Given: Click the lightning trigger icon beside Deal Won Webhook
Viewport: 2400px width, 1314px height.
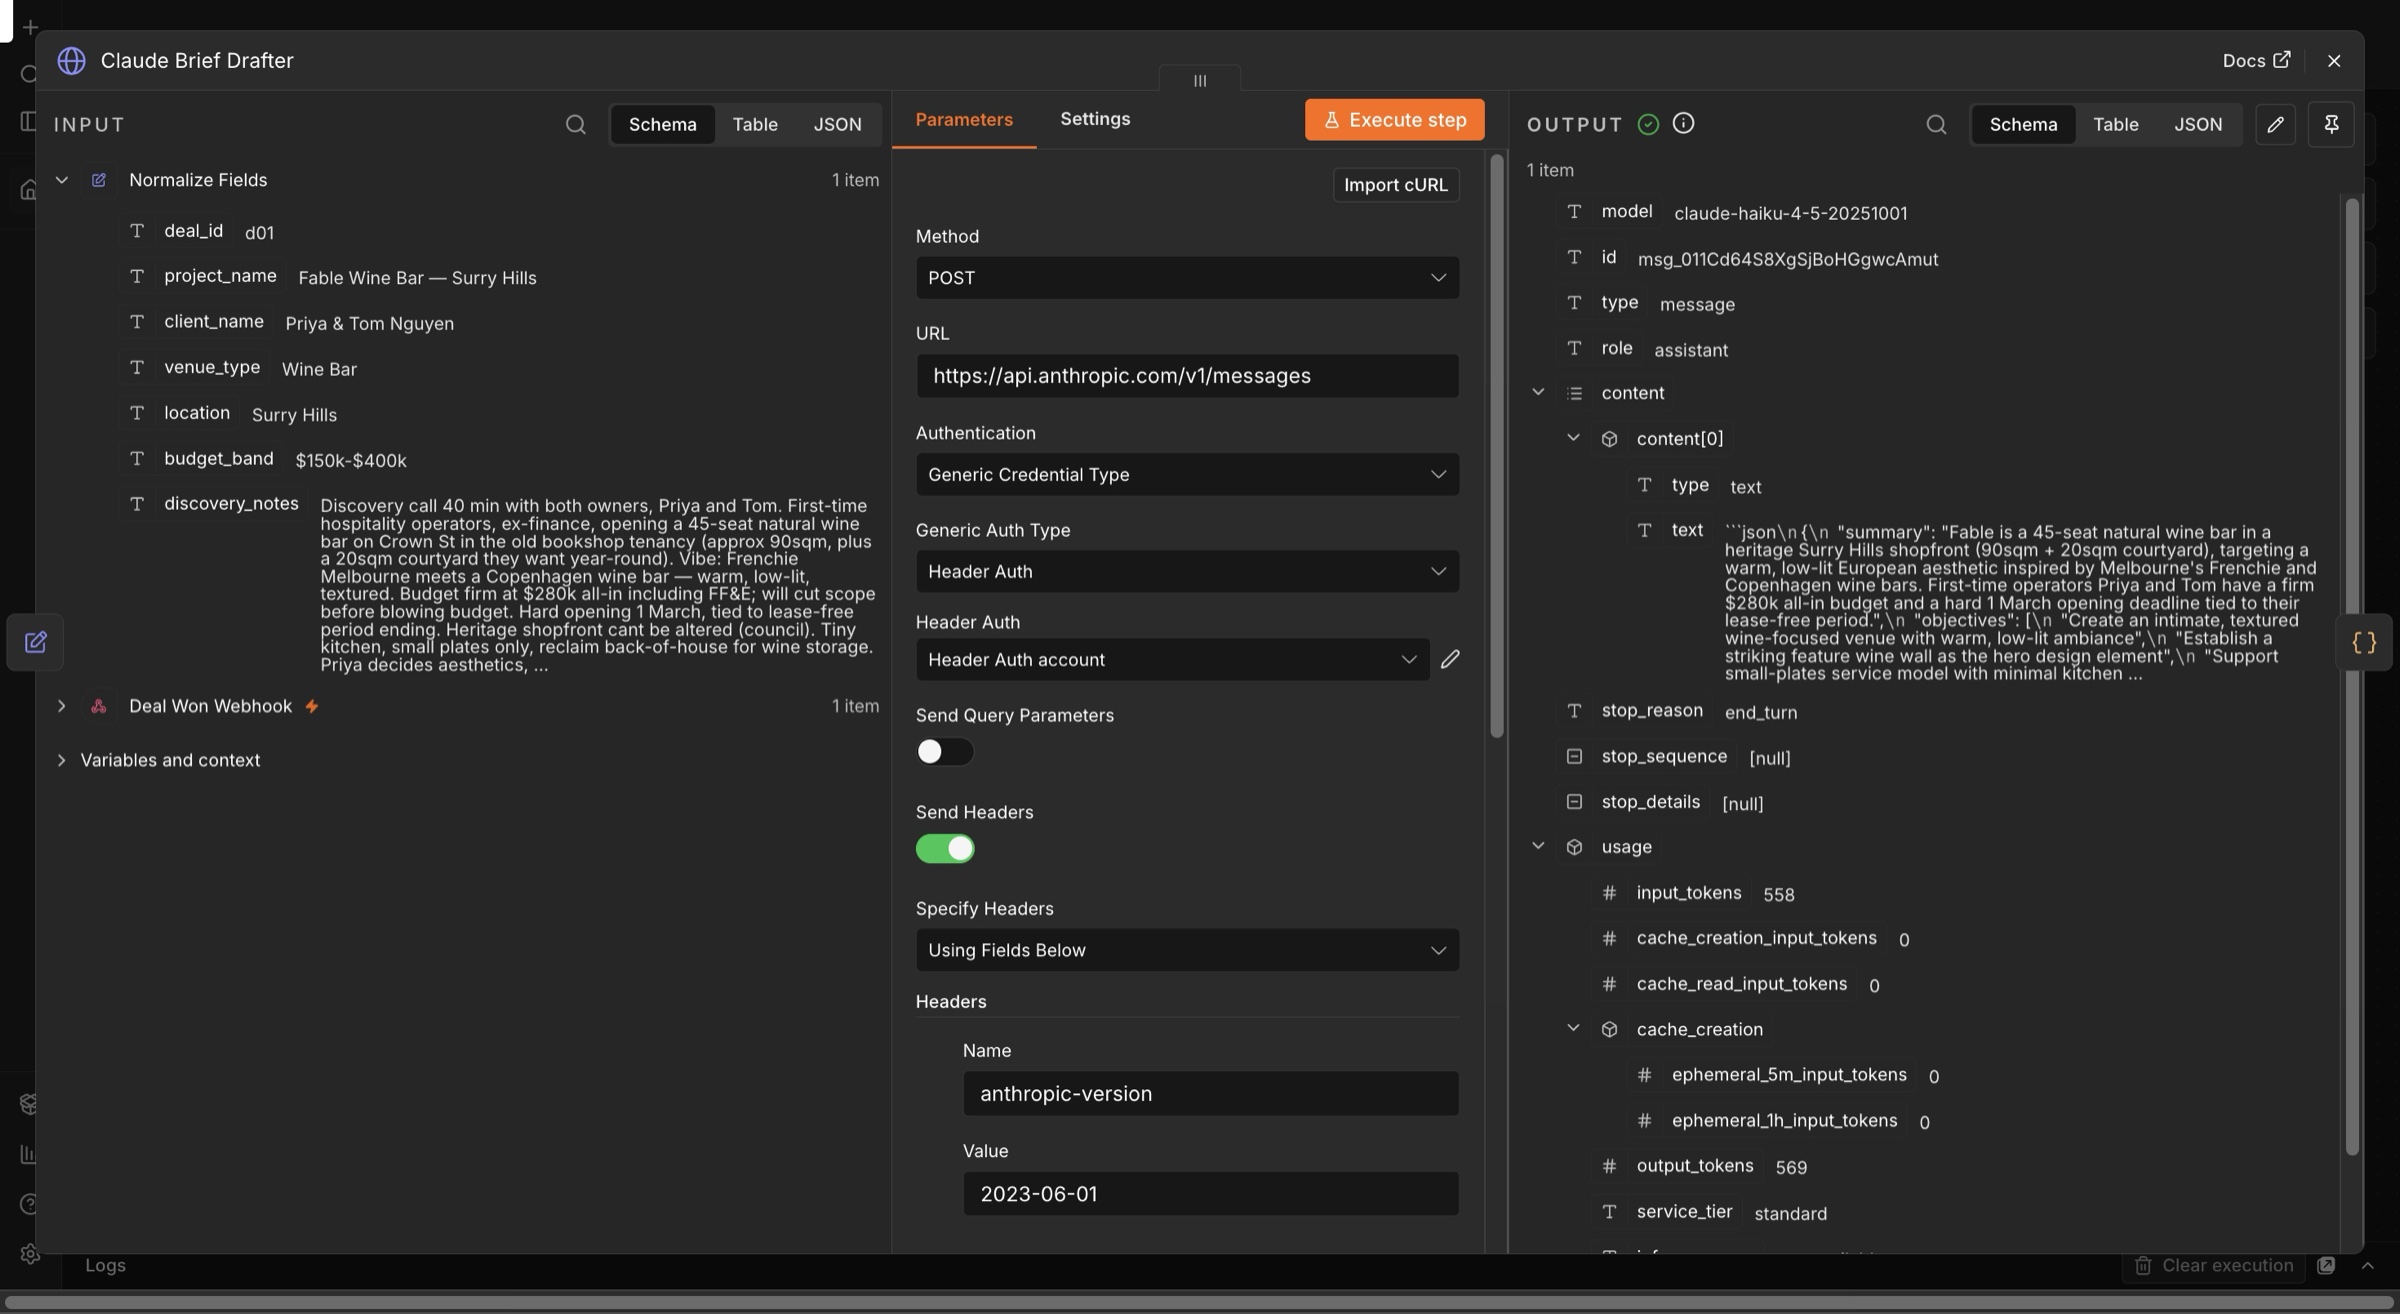Looking at the screenshot, I should pyautogui.click(x=312, y=706).
